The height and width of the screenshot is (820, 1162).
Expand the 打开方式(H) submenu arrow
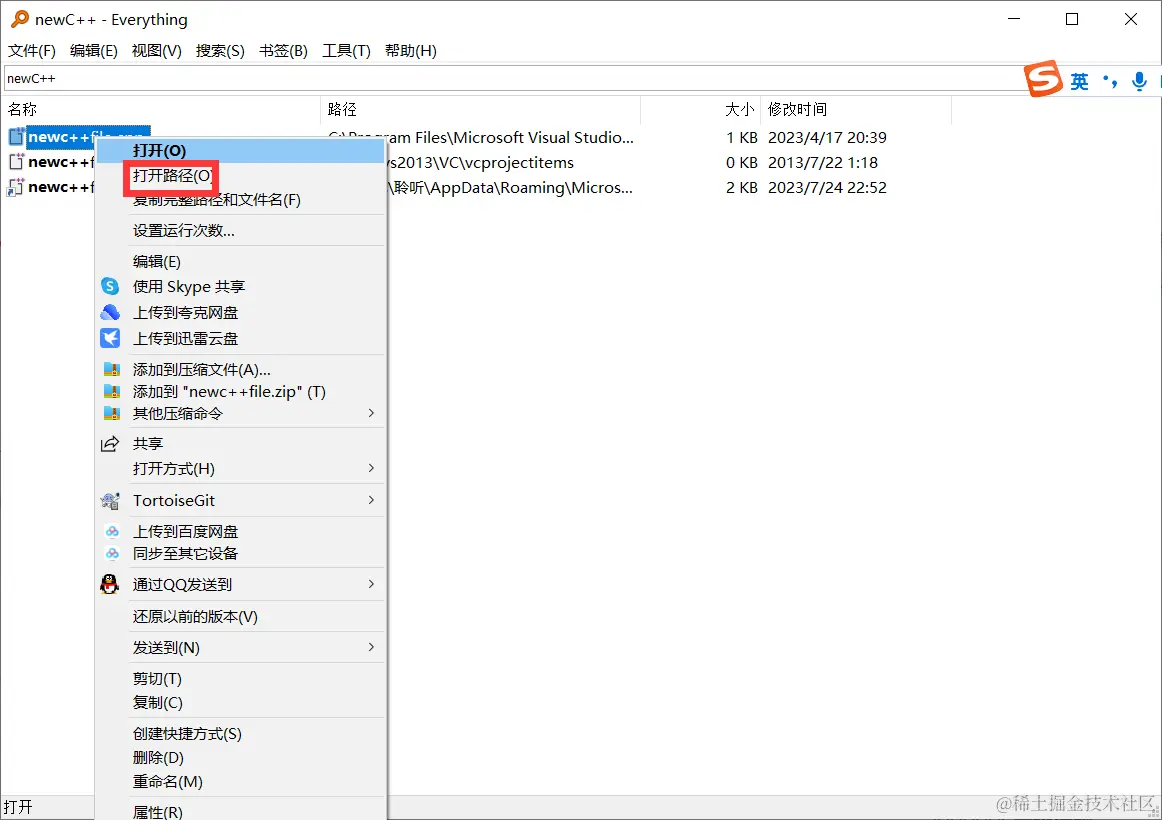(x=371, y=468)
